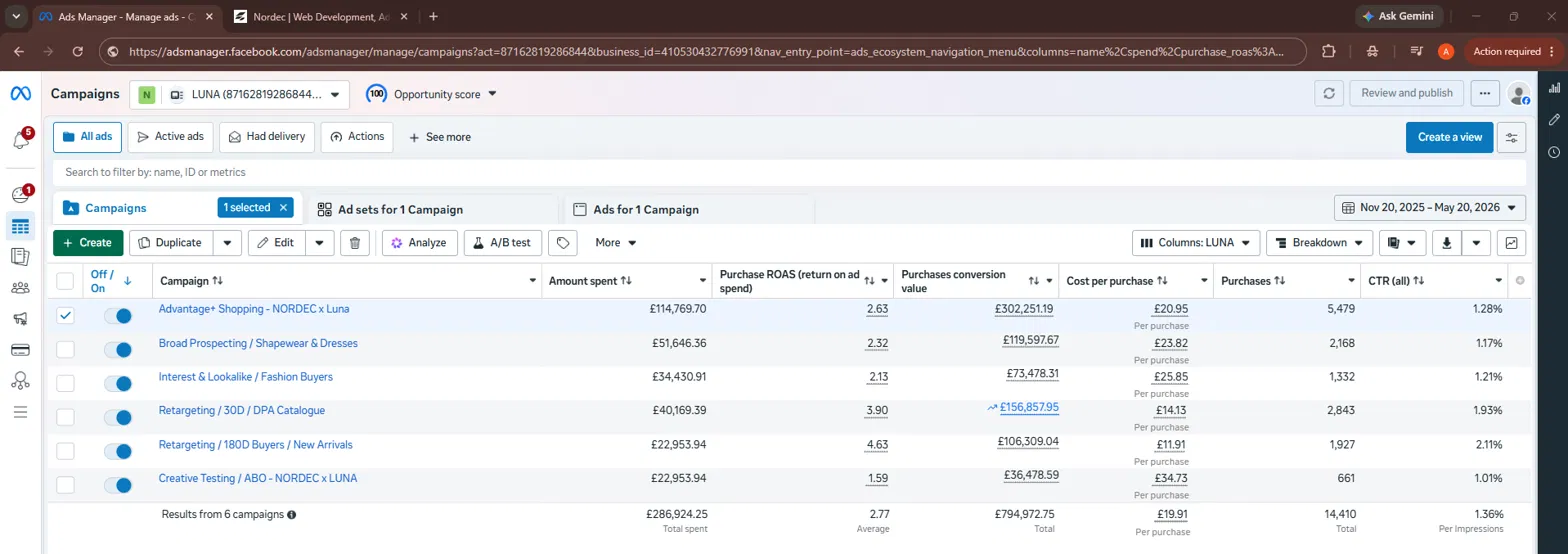Open the Events Manager nodes icon
Screen dimensions: 1568x554
pos(20,381)
